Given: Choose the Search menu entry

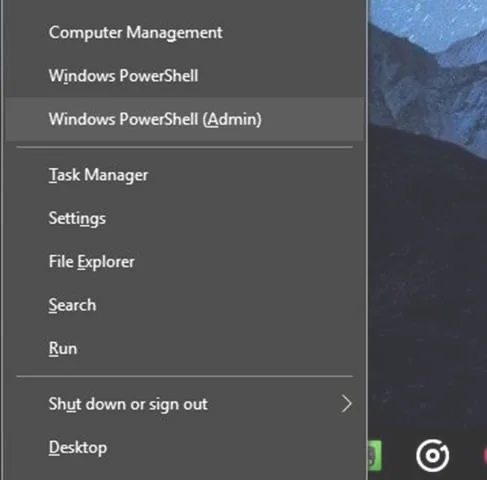Looking at the screenshot, I should (x=185, y=305).
